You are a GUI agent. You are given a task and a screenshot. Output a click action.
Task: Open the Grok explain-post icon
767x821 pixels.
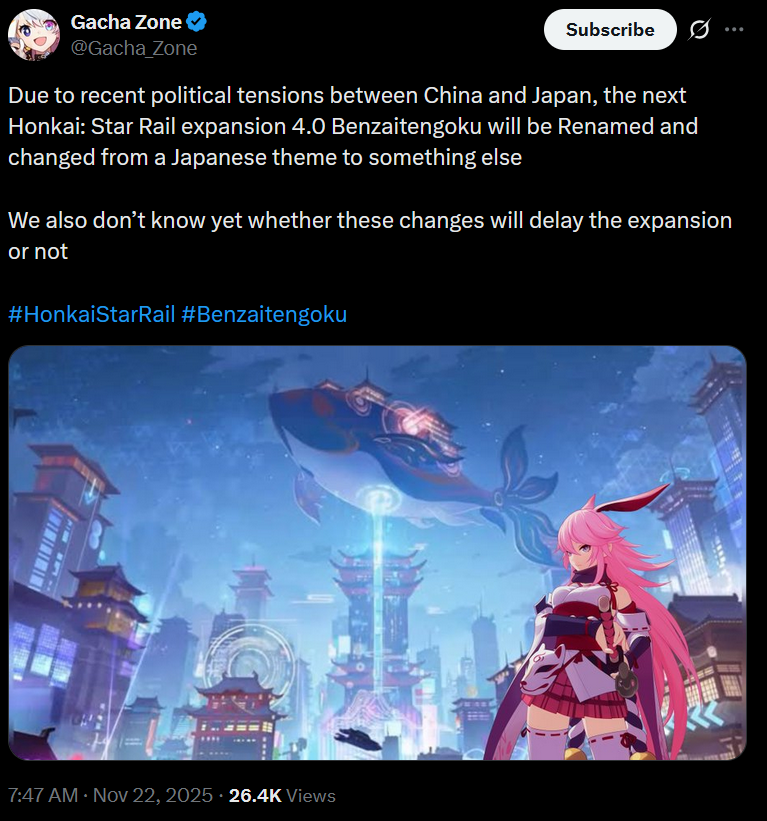pyautogui.click(x=699, y=29)
